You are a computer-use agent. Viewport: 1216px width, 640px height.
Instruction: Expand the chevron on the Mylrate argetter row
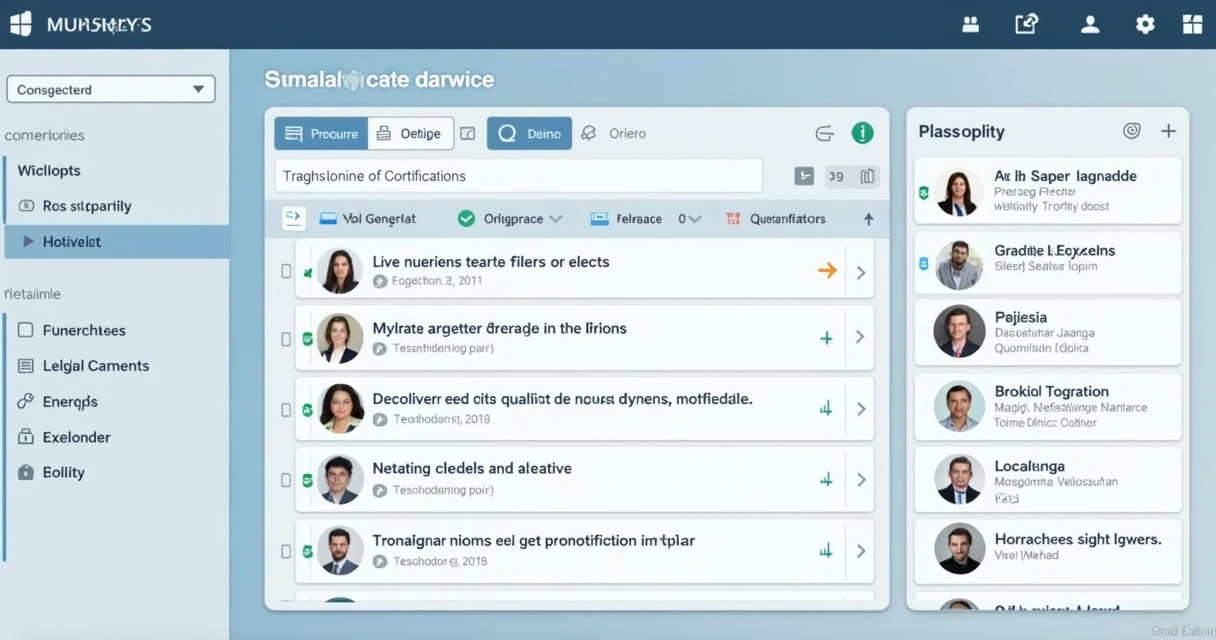click(858, 338)
